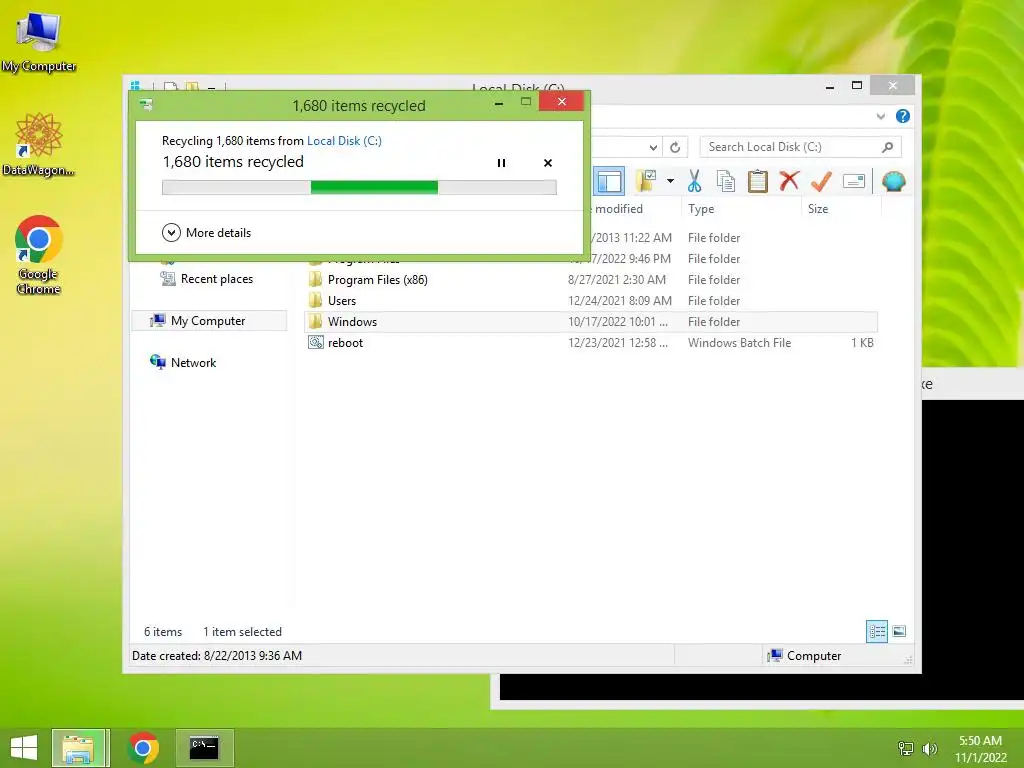Open the Local Disk (C:) link
Screen dimensions: 1024x768
click(344, 140)
